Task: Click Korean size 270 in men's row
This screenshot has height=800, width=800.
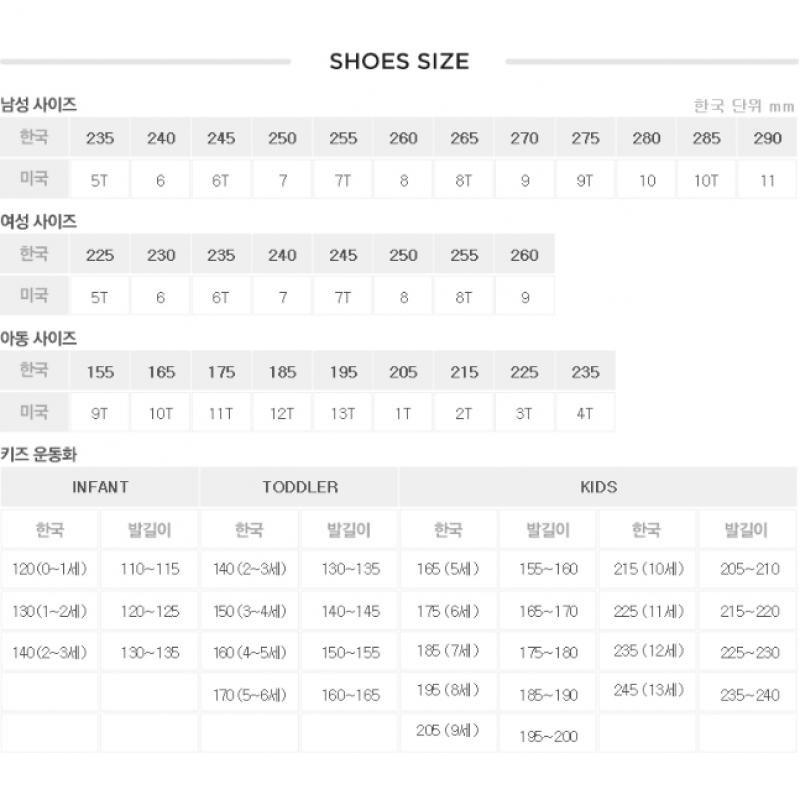Action: pyautogui.click(x=524, y=138)
